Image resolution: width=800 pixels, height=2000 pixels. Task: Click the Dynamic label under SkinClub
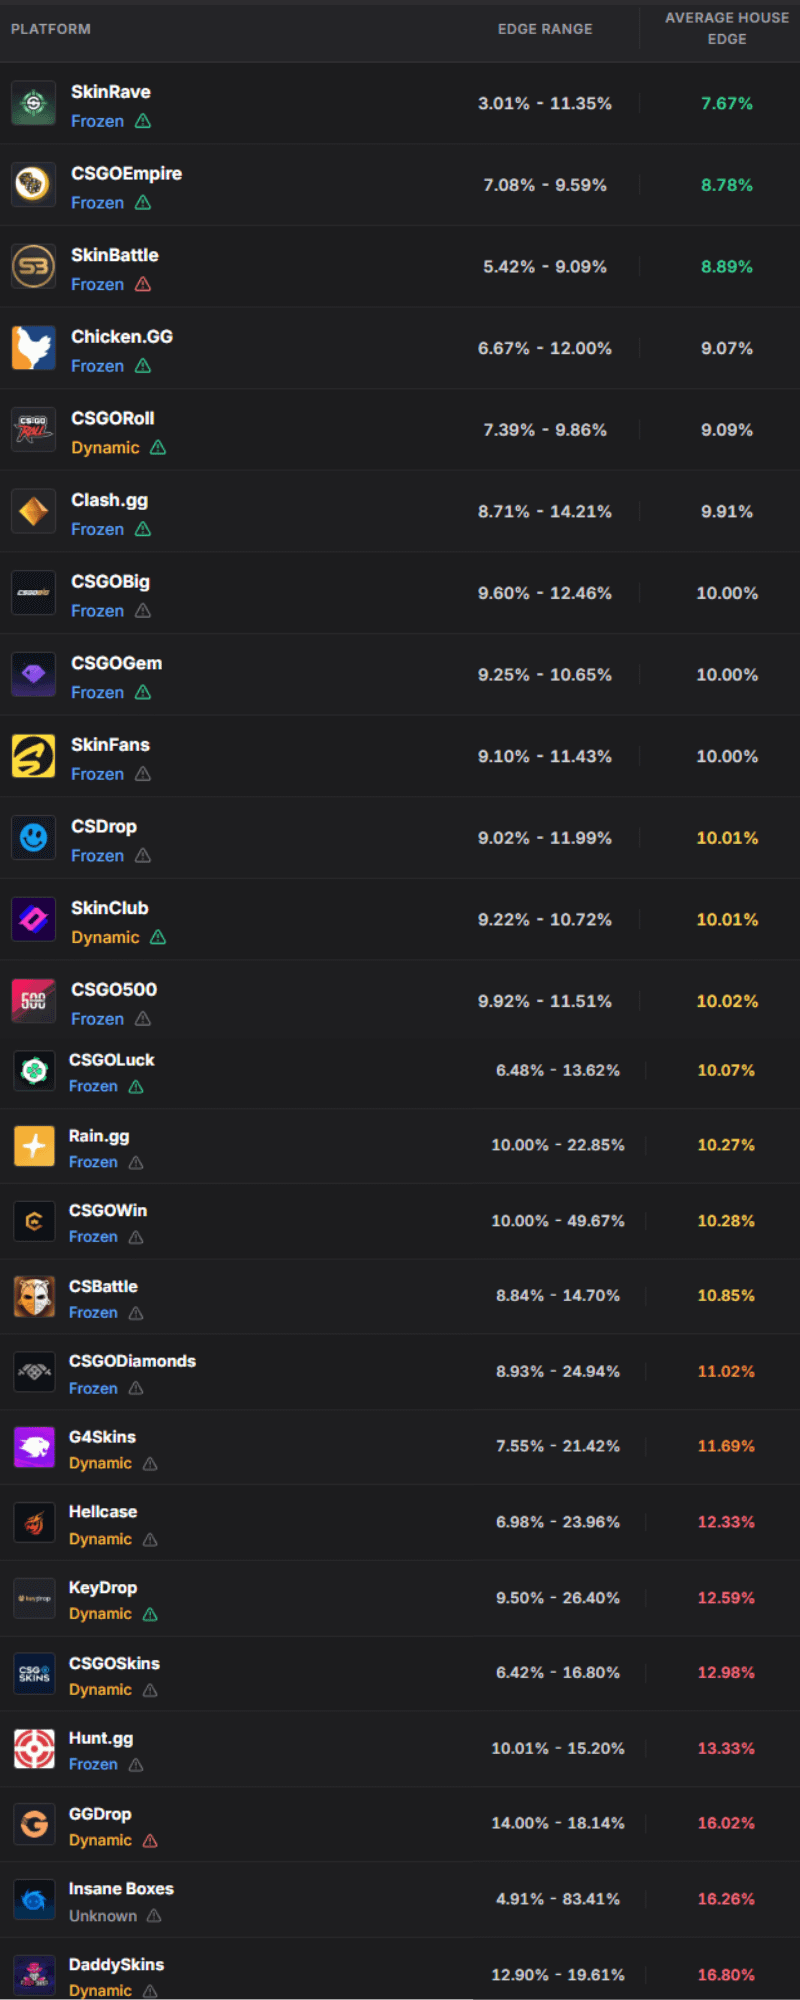pos(105,937)
